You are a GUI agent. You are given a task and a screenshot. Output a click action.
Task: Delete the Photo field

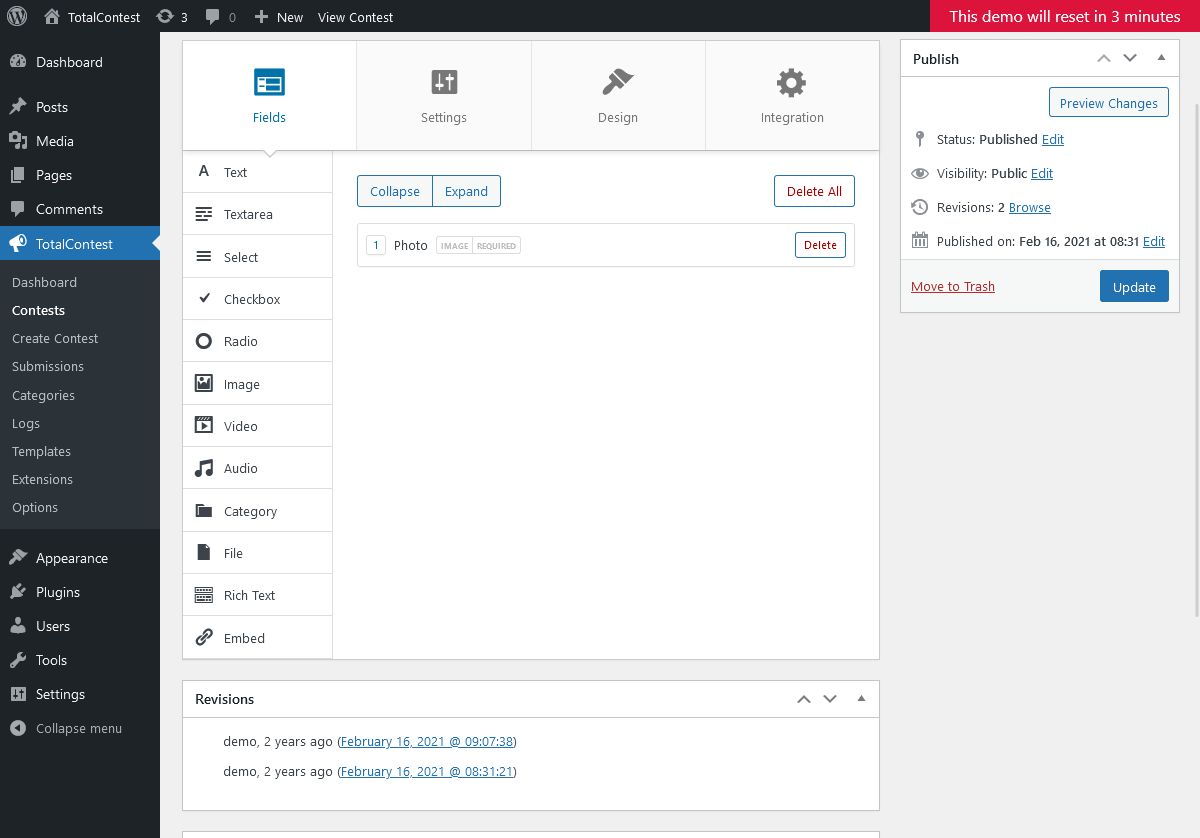tap(820, 245)
